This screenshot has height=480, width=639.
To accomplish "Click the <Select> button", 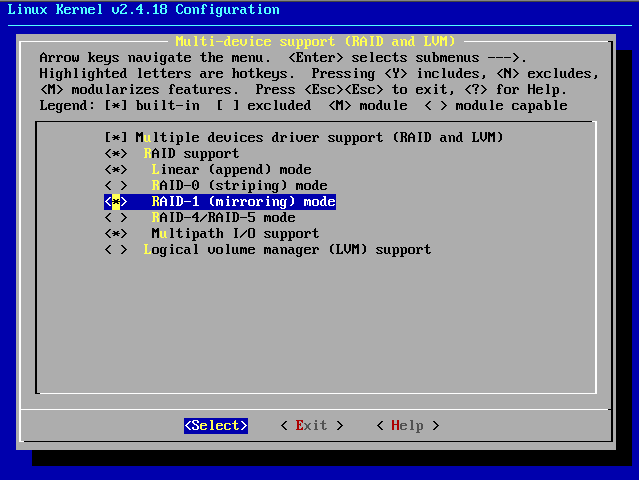I will tap(216, 426).
